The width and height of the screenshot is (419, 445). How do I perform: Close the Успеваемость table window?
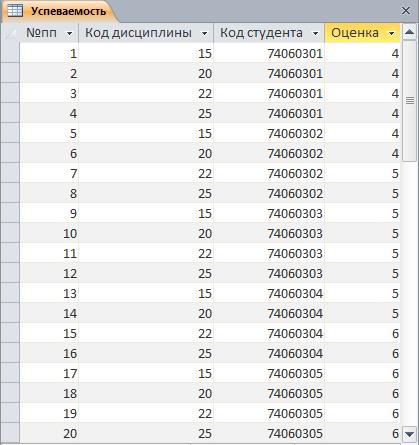click(x=406, y=11)
